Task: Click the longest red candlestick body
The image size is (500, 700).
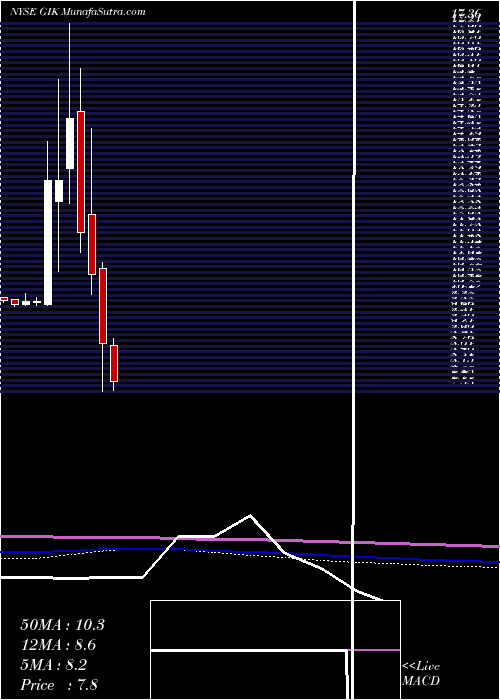Action: coord(81,172)
